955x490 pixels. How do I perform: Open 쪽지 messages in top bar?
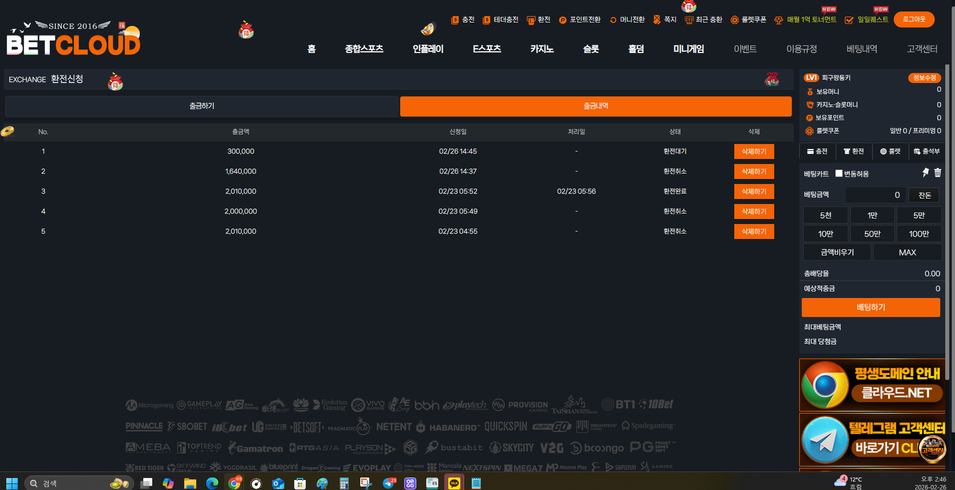click(x=664, y=20)
